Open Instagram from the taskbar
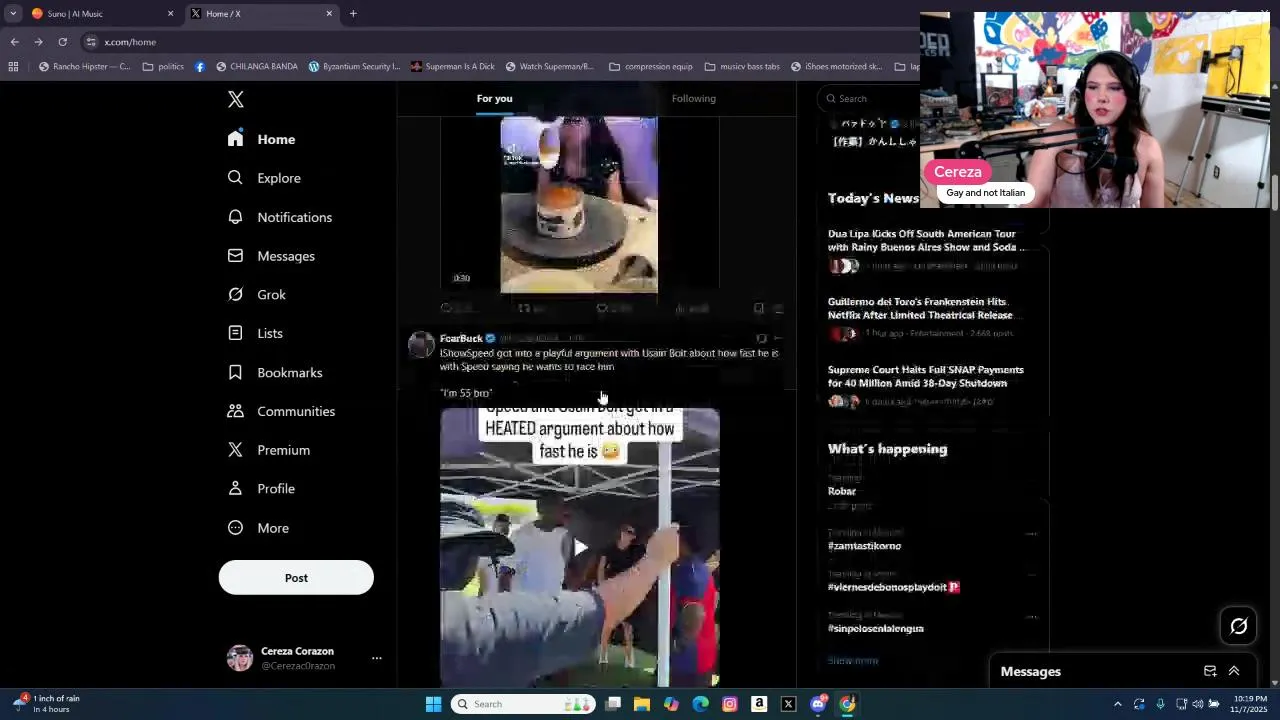1280x720 pixels. pos(730,704)
